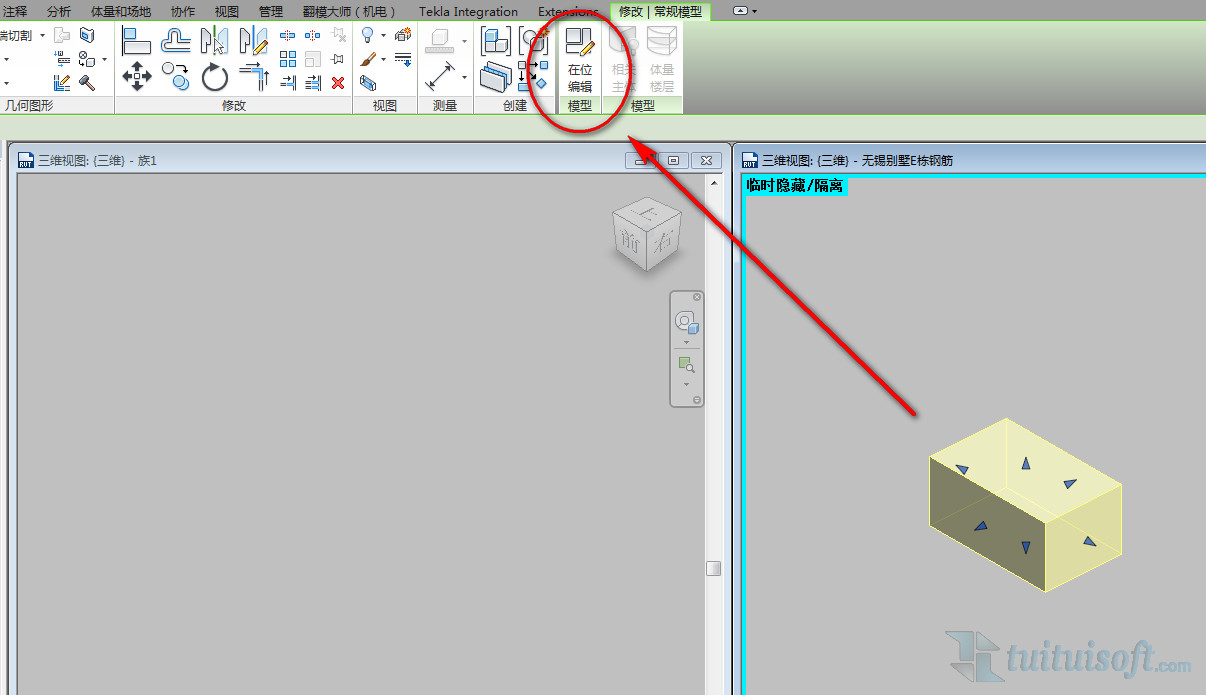This screenshot has height=695, width=1206.
Task: Click the ViewCube front face 前
Action: tap(631, 240)
